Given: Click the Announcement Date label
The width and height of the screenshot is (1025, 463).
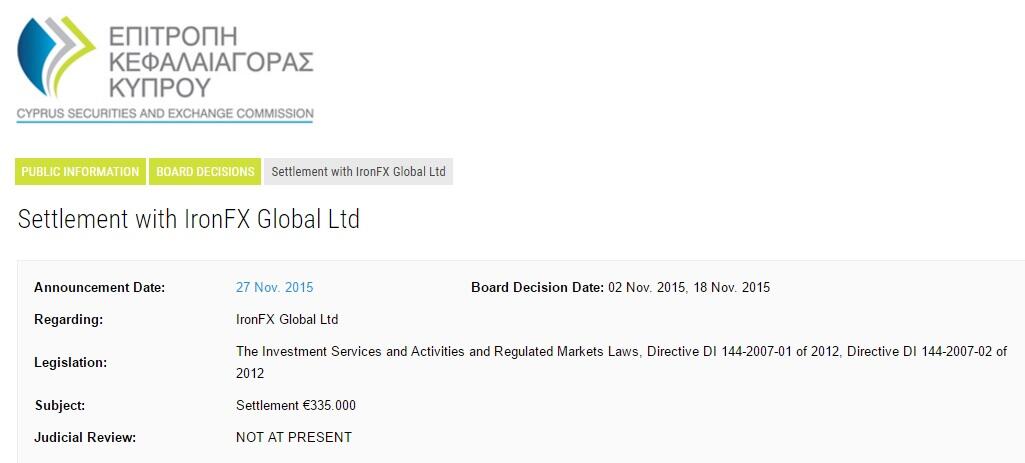Looking at the screenshot, I should click(x=99, y=287).
